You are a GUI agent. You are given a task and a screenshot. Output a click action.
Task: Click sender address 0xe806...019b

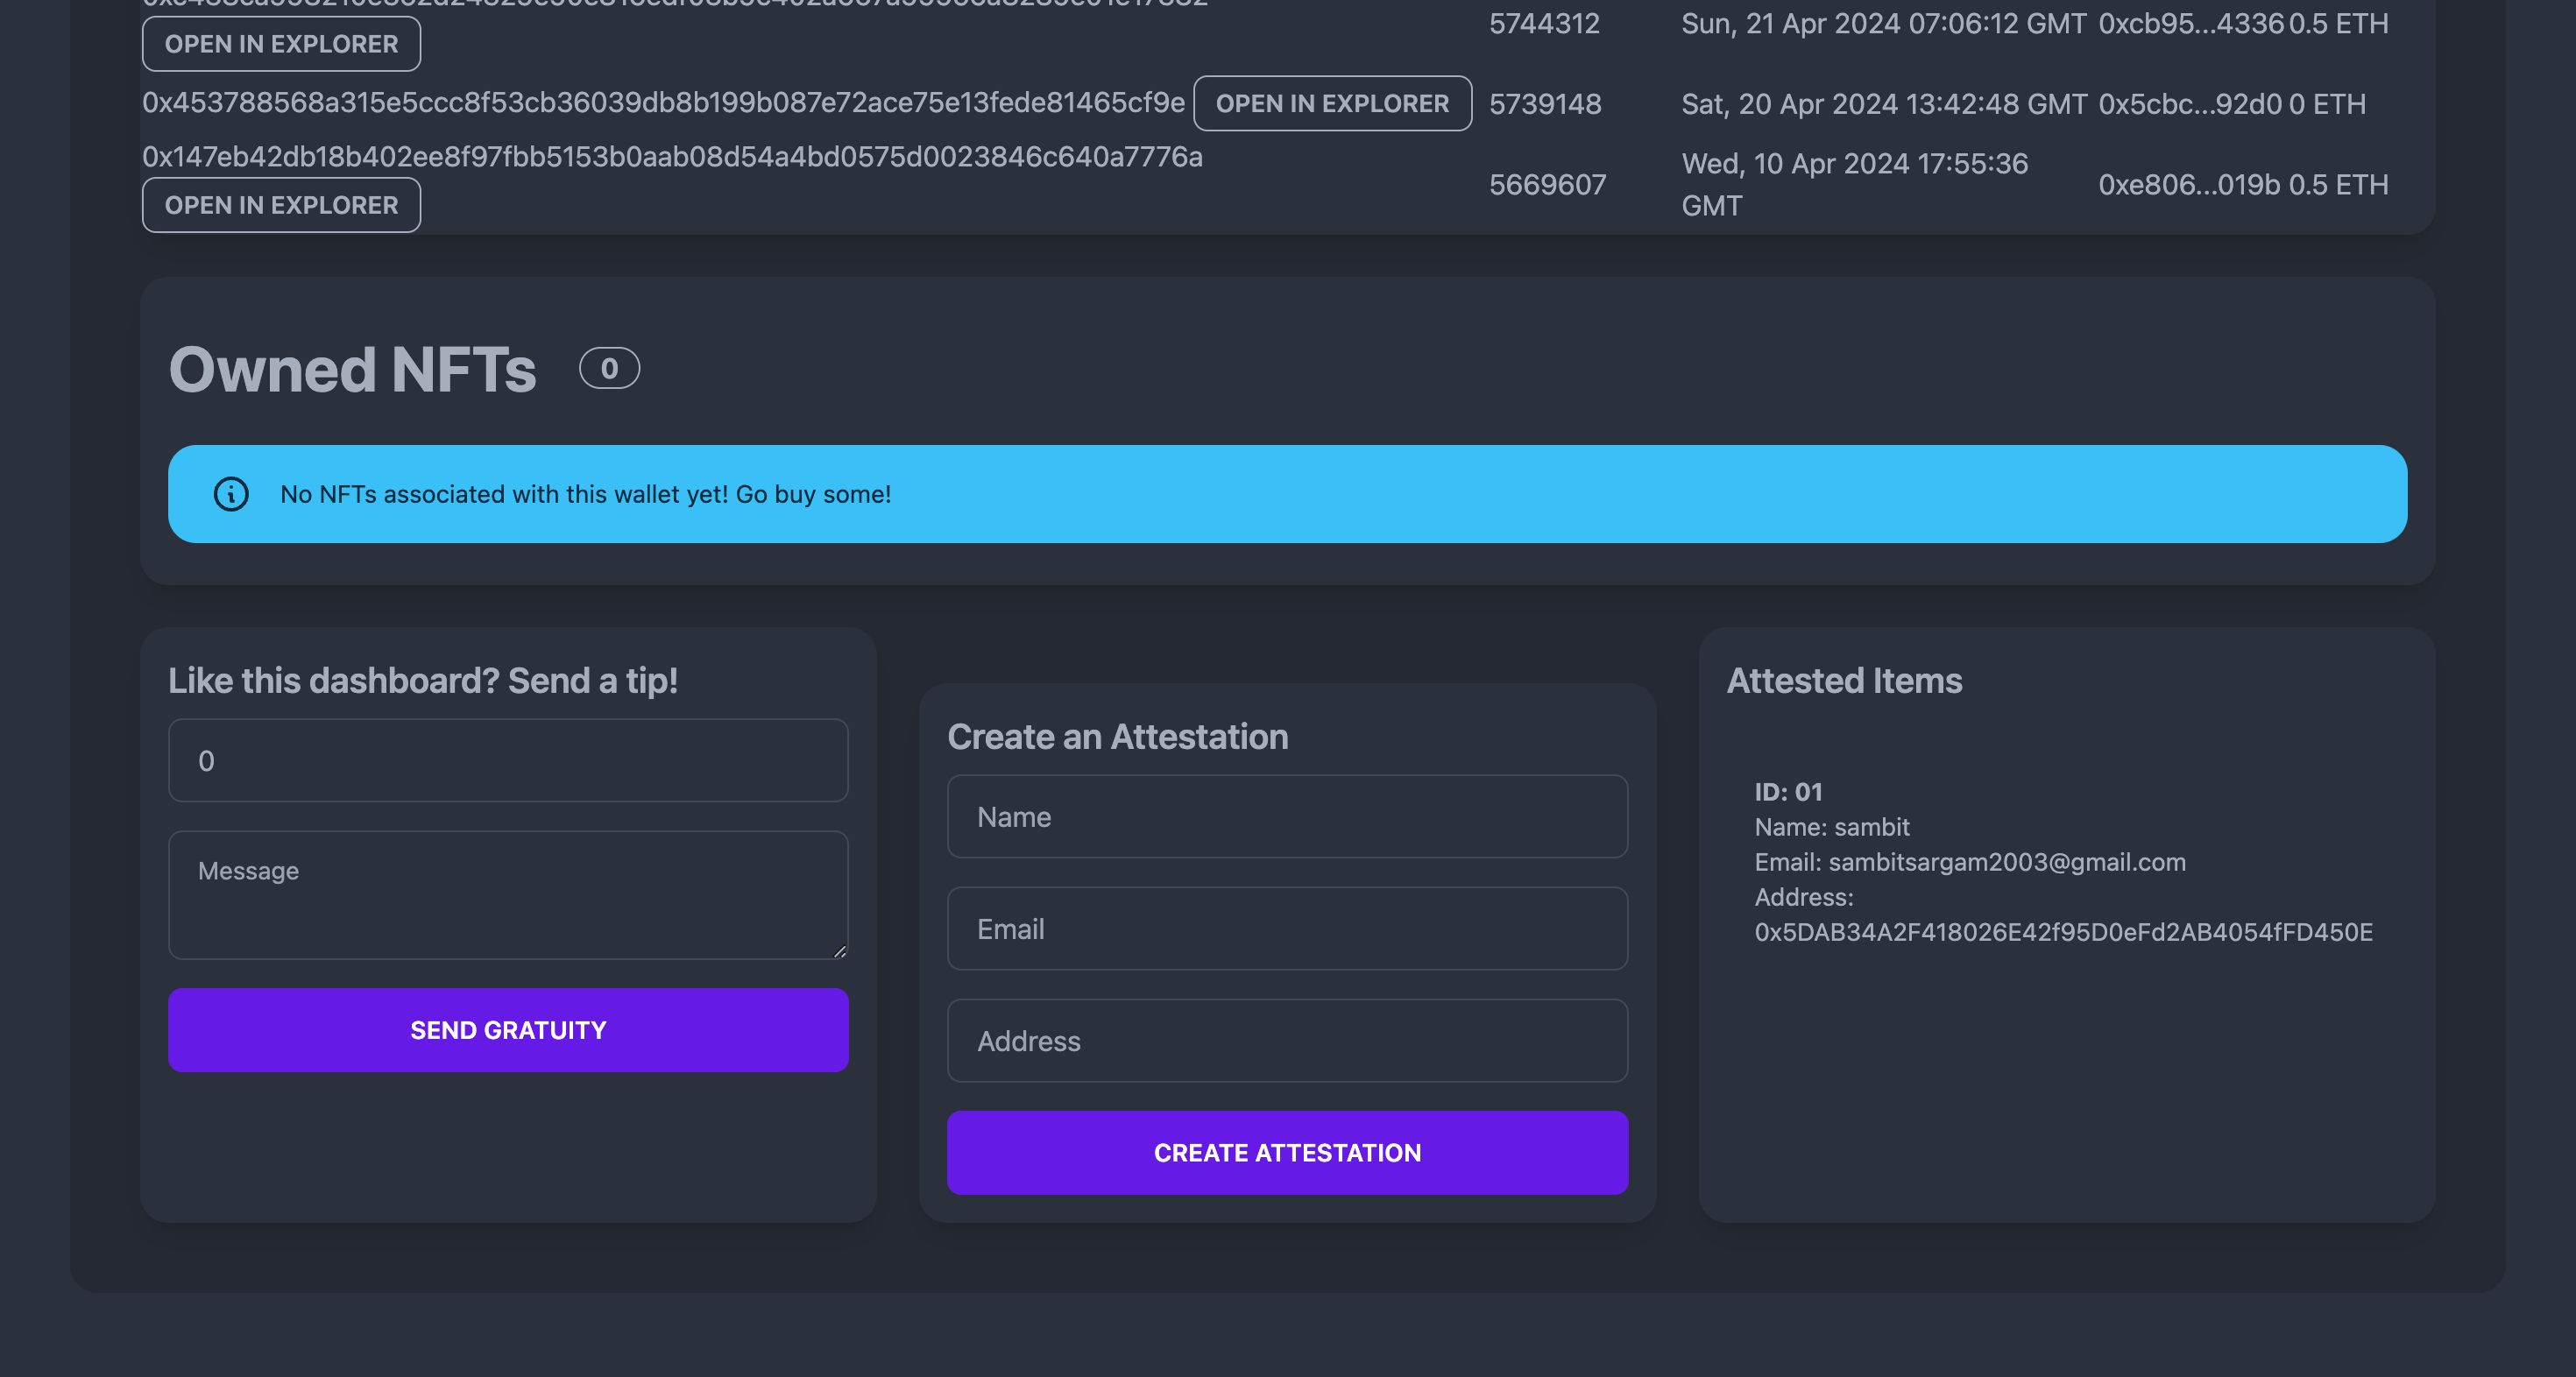[x=2189, y=184]
